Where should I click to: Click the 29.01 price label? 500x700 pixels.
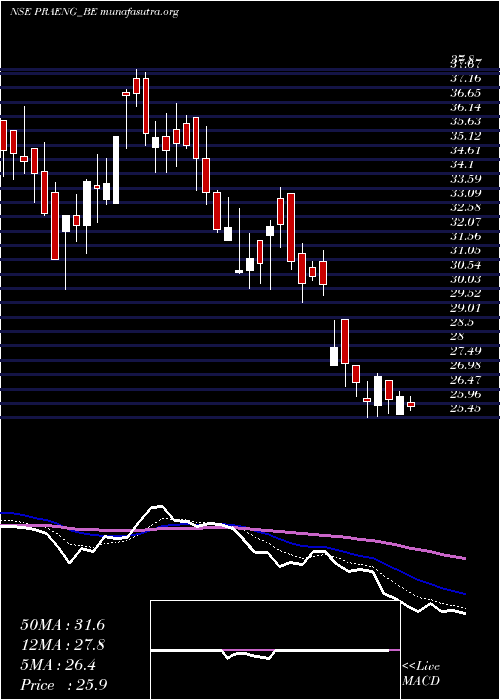(x=465, y=308)
